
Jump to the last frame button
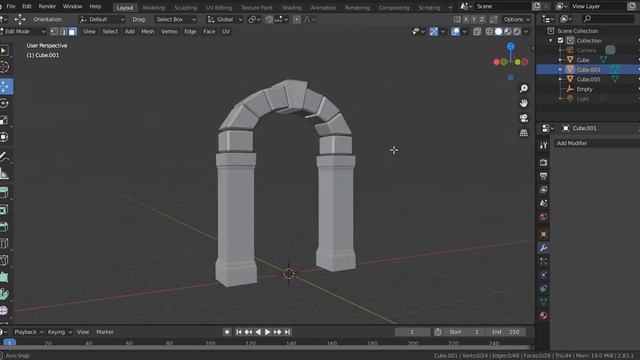(287, 332)
